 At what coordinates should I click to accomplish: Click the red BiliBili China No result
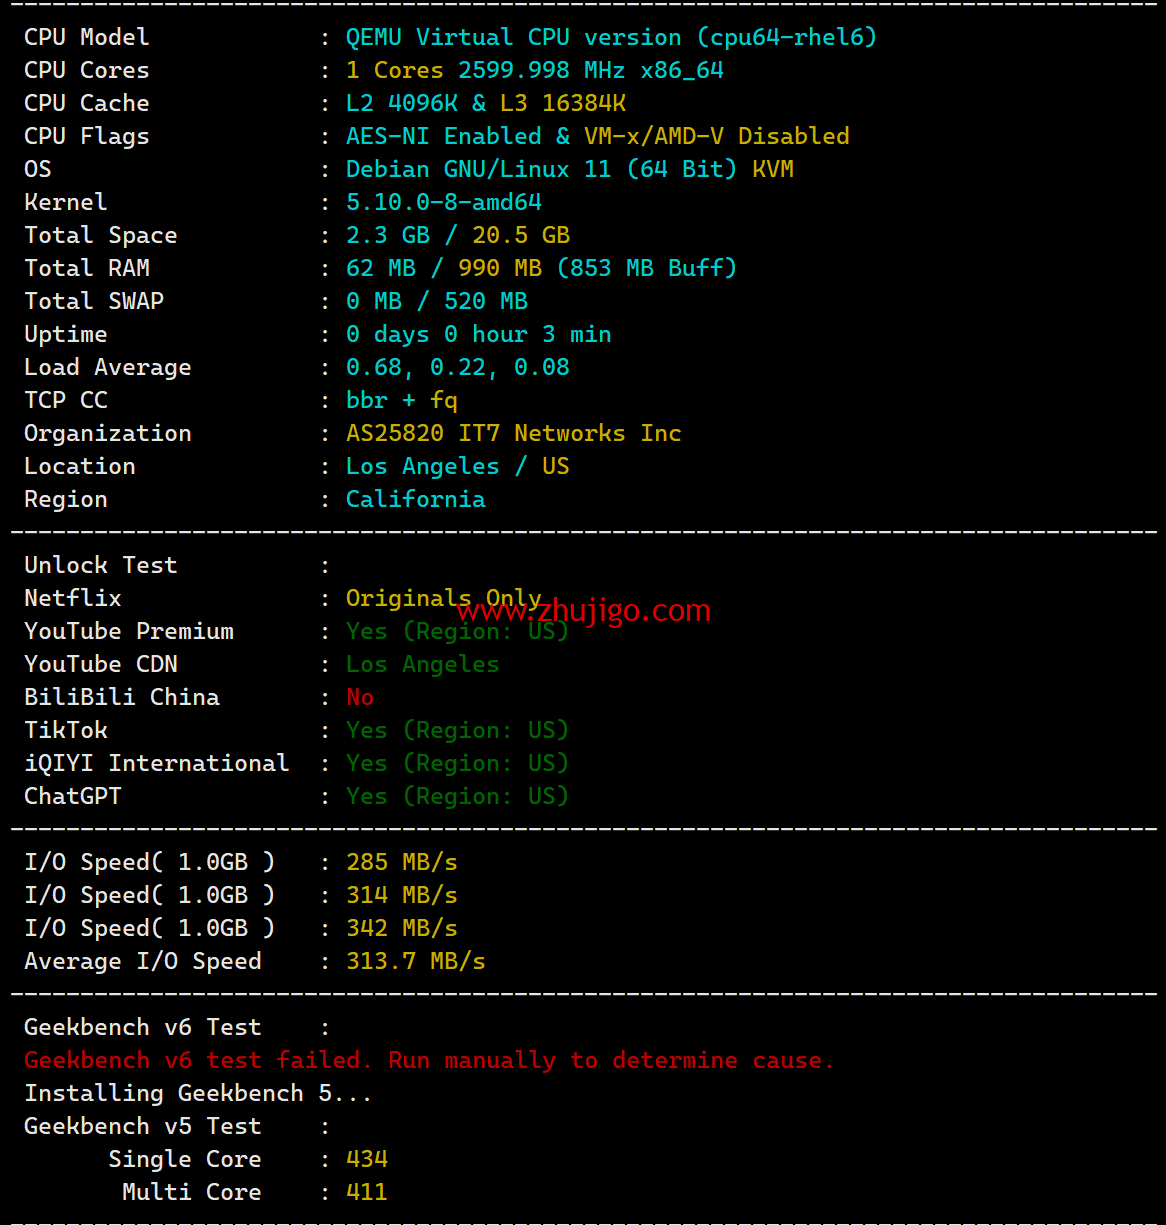[x=360, y=698]
